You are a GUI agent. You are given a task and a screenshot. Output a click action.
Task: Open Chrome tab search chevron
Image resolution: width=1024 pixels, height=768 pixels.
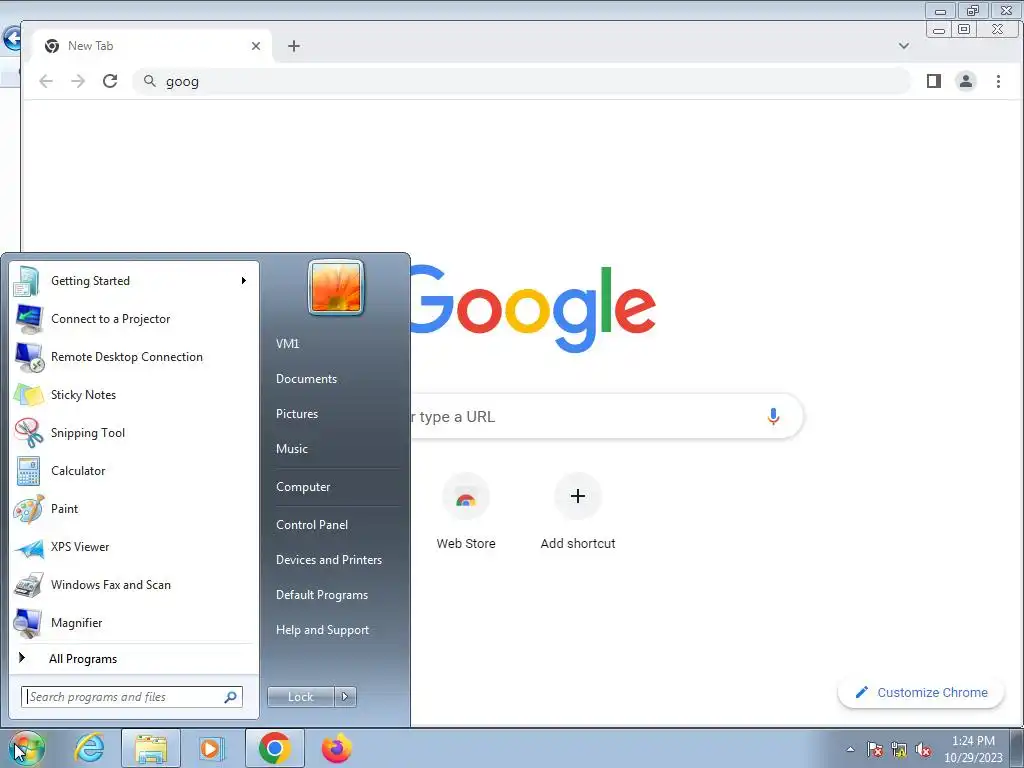(904, 46)
